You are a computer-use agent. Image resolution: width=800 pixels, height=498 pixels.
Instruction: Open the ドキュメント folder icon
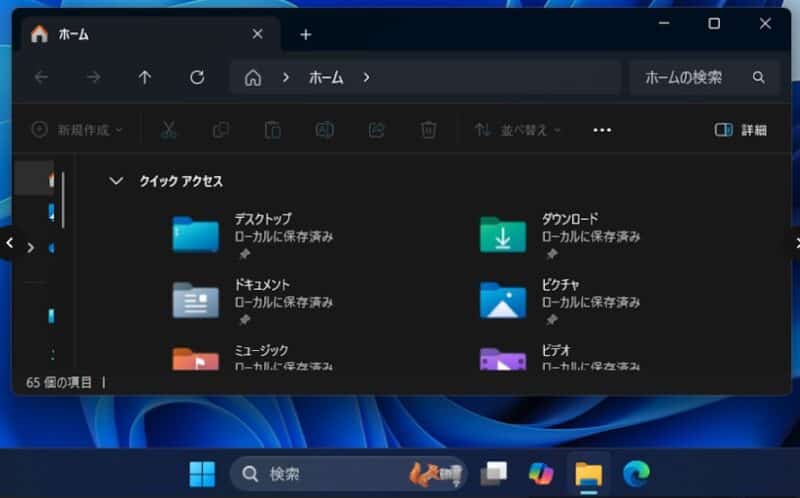click(x=195, y=300)
